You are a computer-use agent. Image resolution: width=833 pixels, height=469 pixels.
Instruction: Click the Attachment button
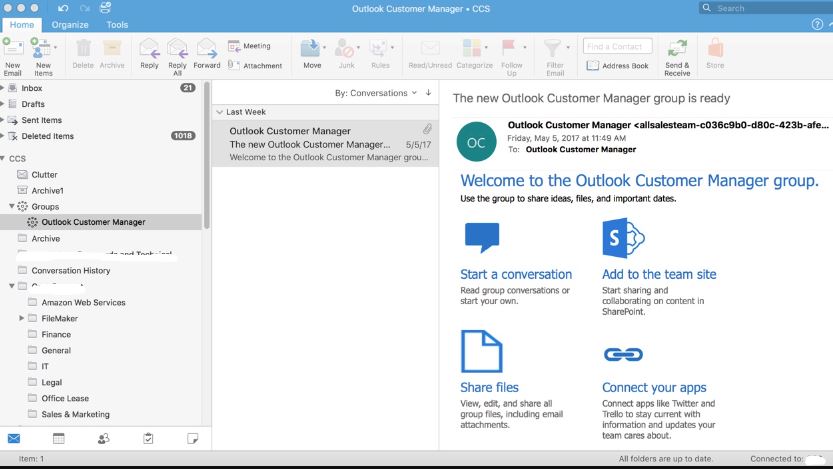pyautogui.click(x=255, y=65)
